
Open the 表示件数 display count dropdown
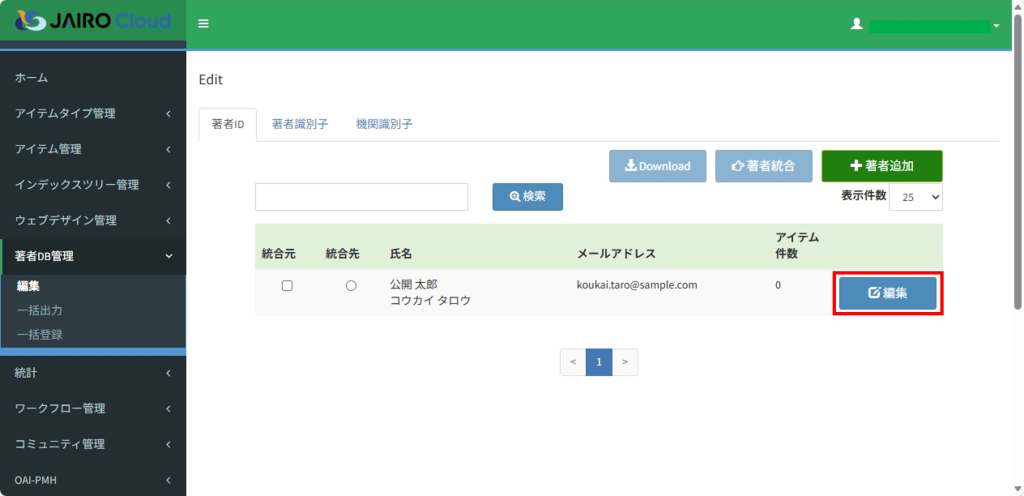click(x=915, y=197)
